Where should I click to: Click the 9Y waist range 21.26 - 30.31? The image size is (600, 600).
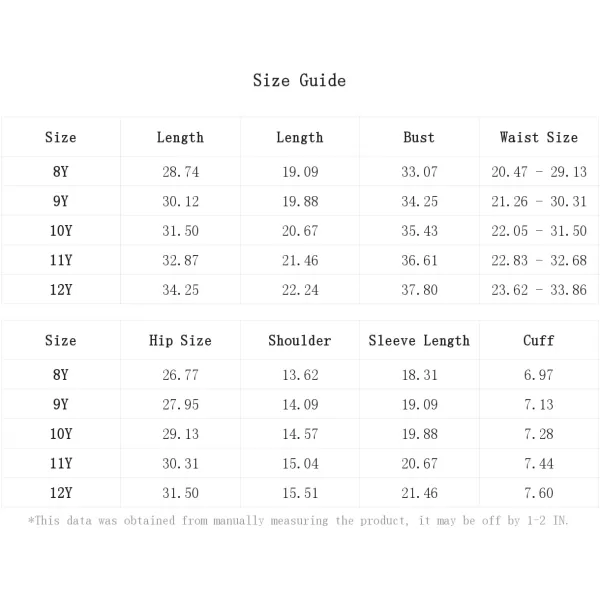[539, 201]
